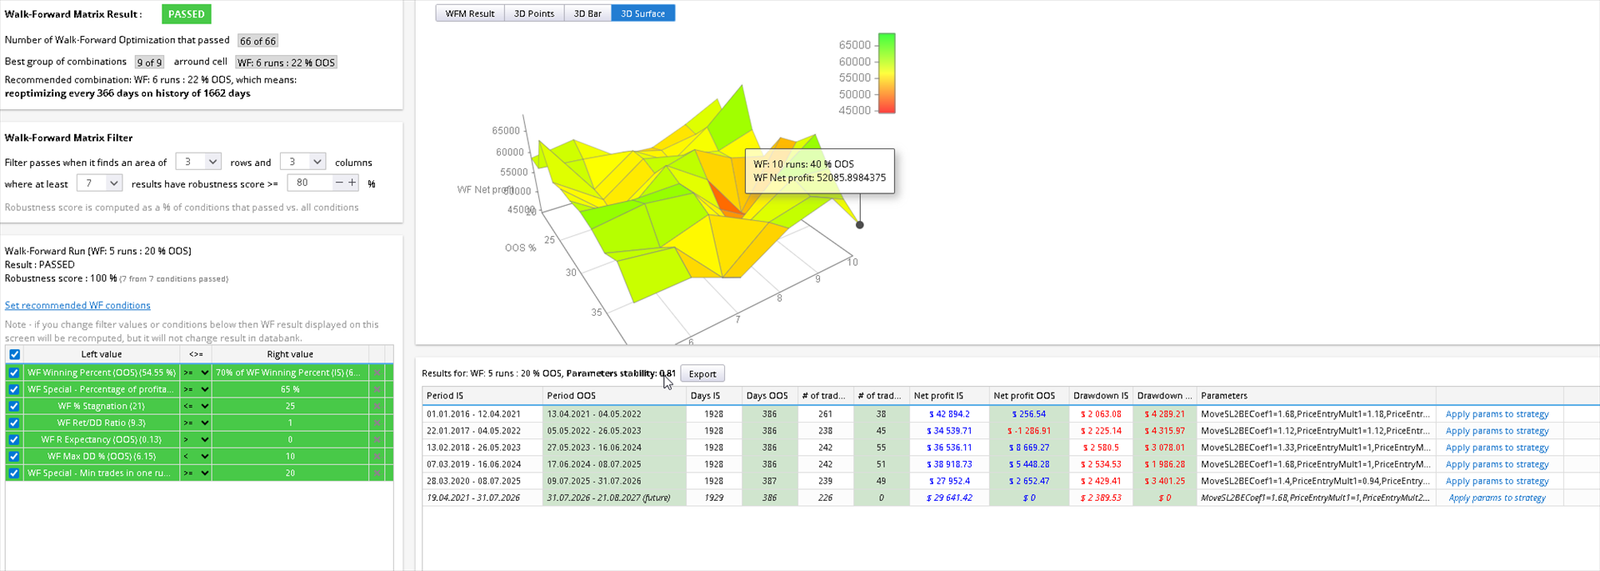
Task: Click the '$ 8 669.27' net profit OOS cell
Action: click(1028, 448)
